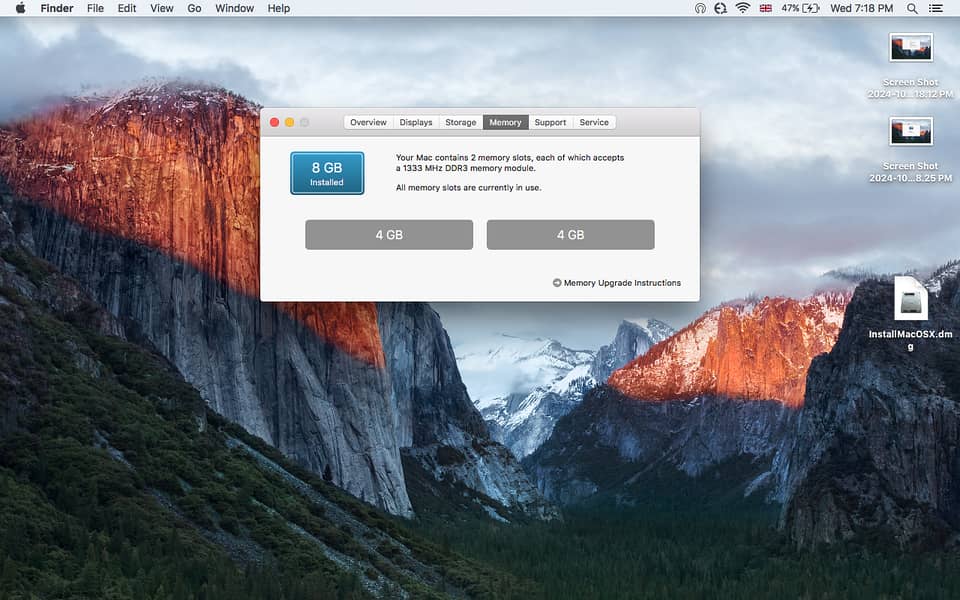Open the Apple menu
The image size is (960, 600).
pos(20,8)
